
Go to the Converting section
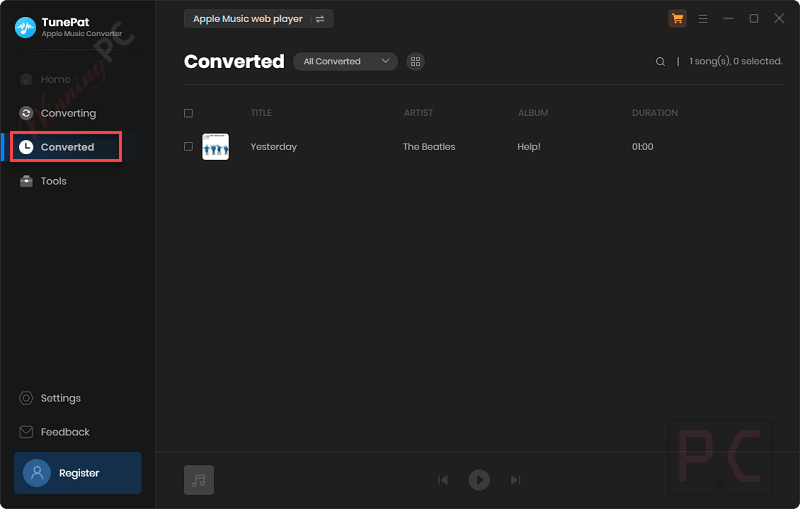click(58, 113)
